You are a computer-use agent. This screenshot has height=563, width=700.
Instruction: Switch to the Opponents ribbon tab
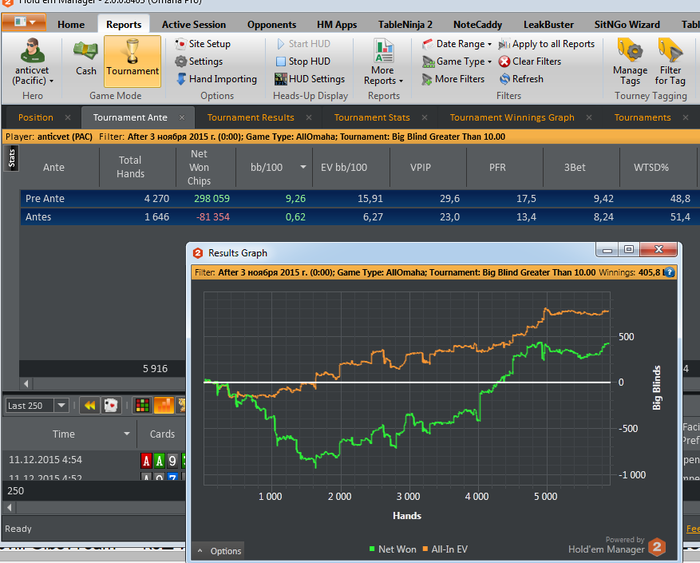pos(271,25)
